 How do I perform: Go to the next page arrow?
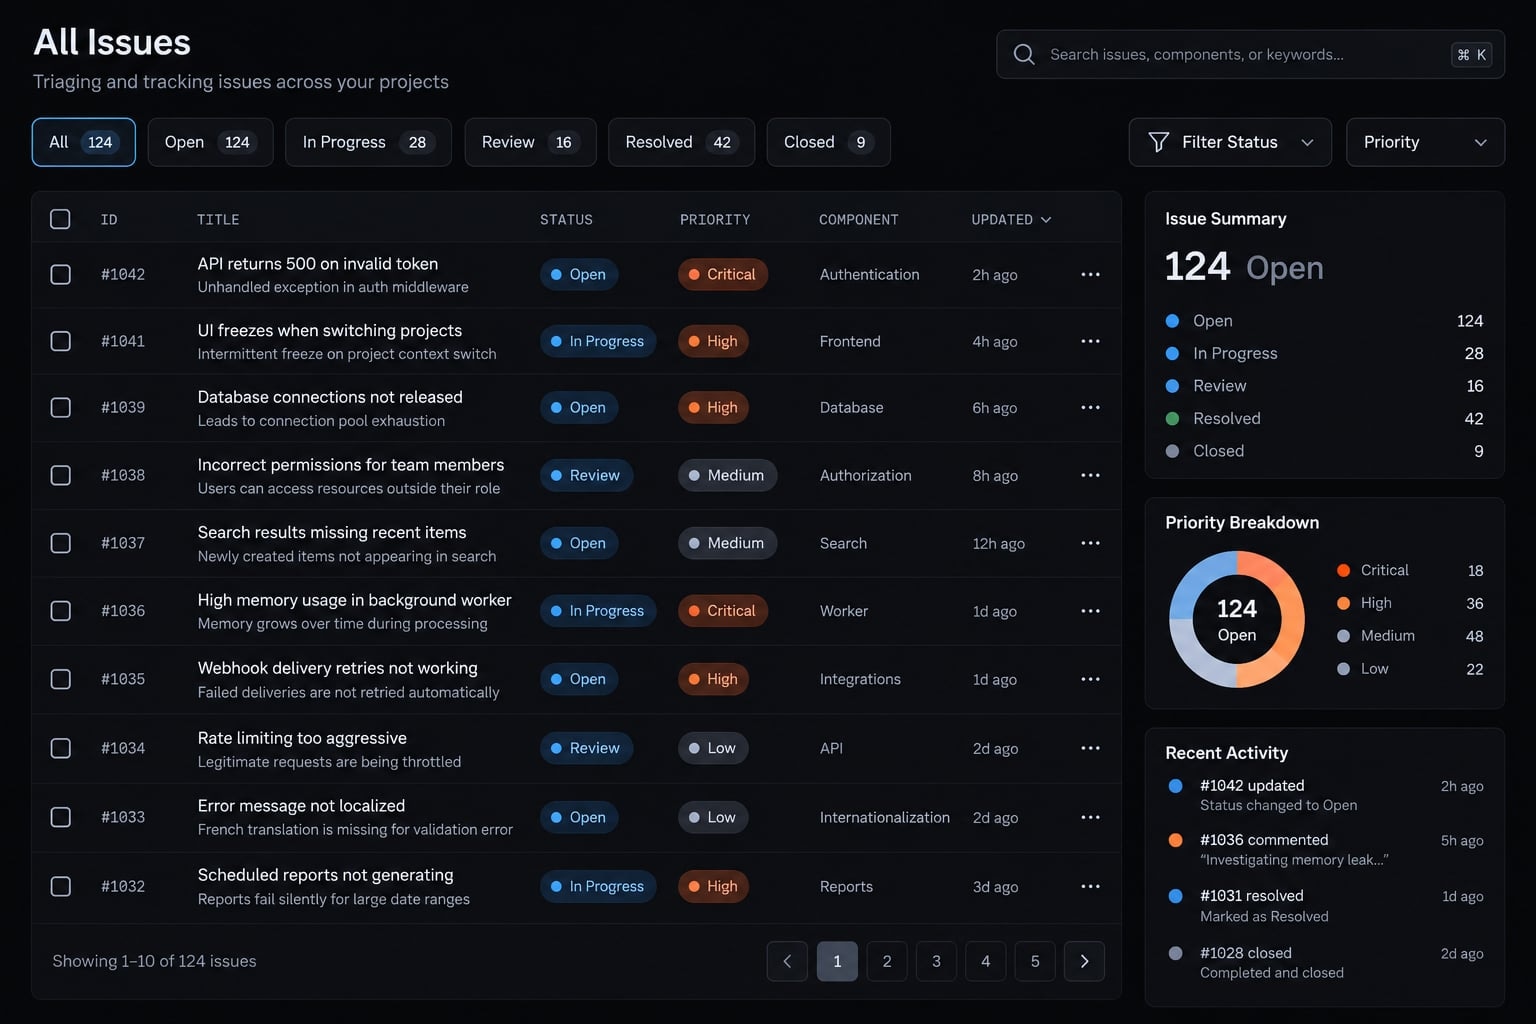coord(1084,961)
